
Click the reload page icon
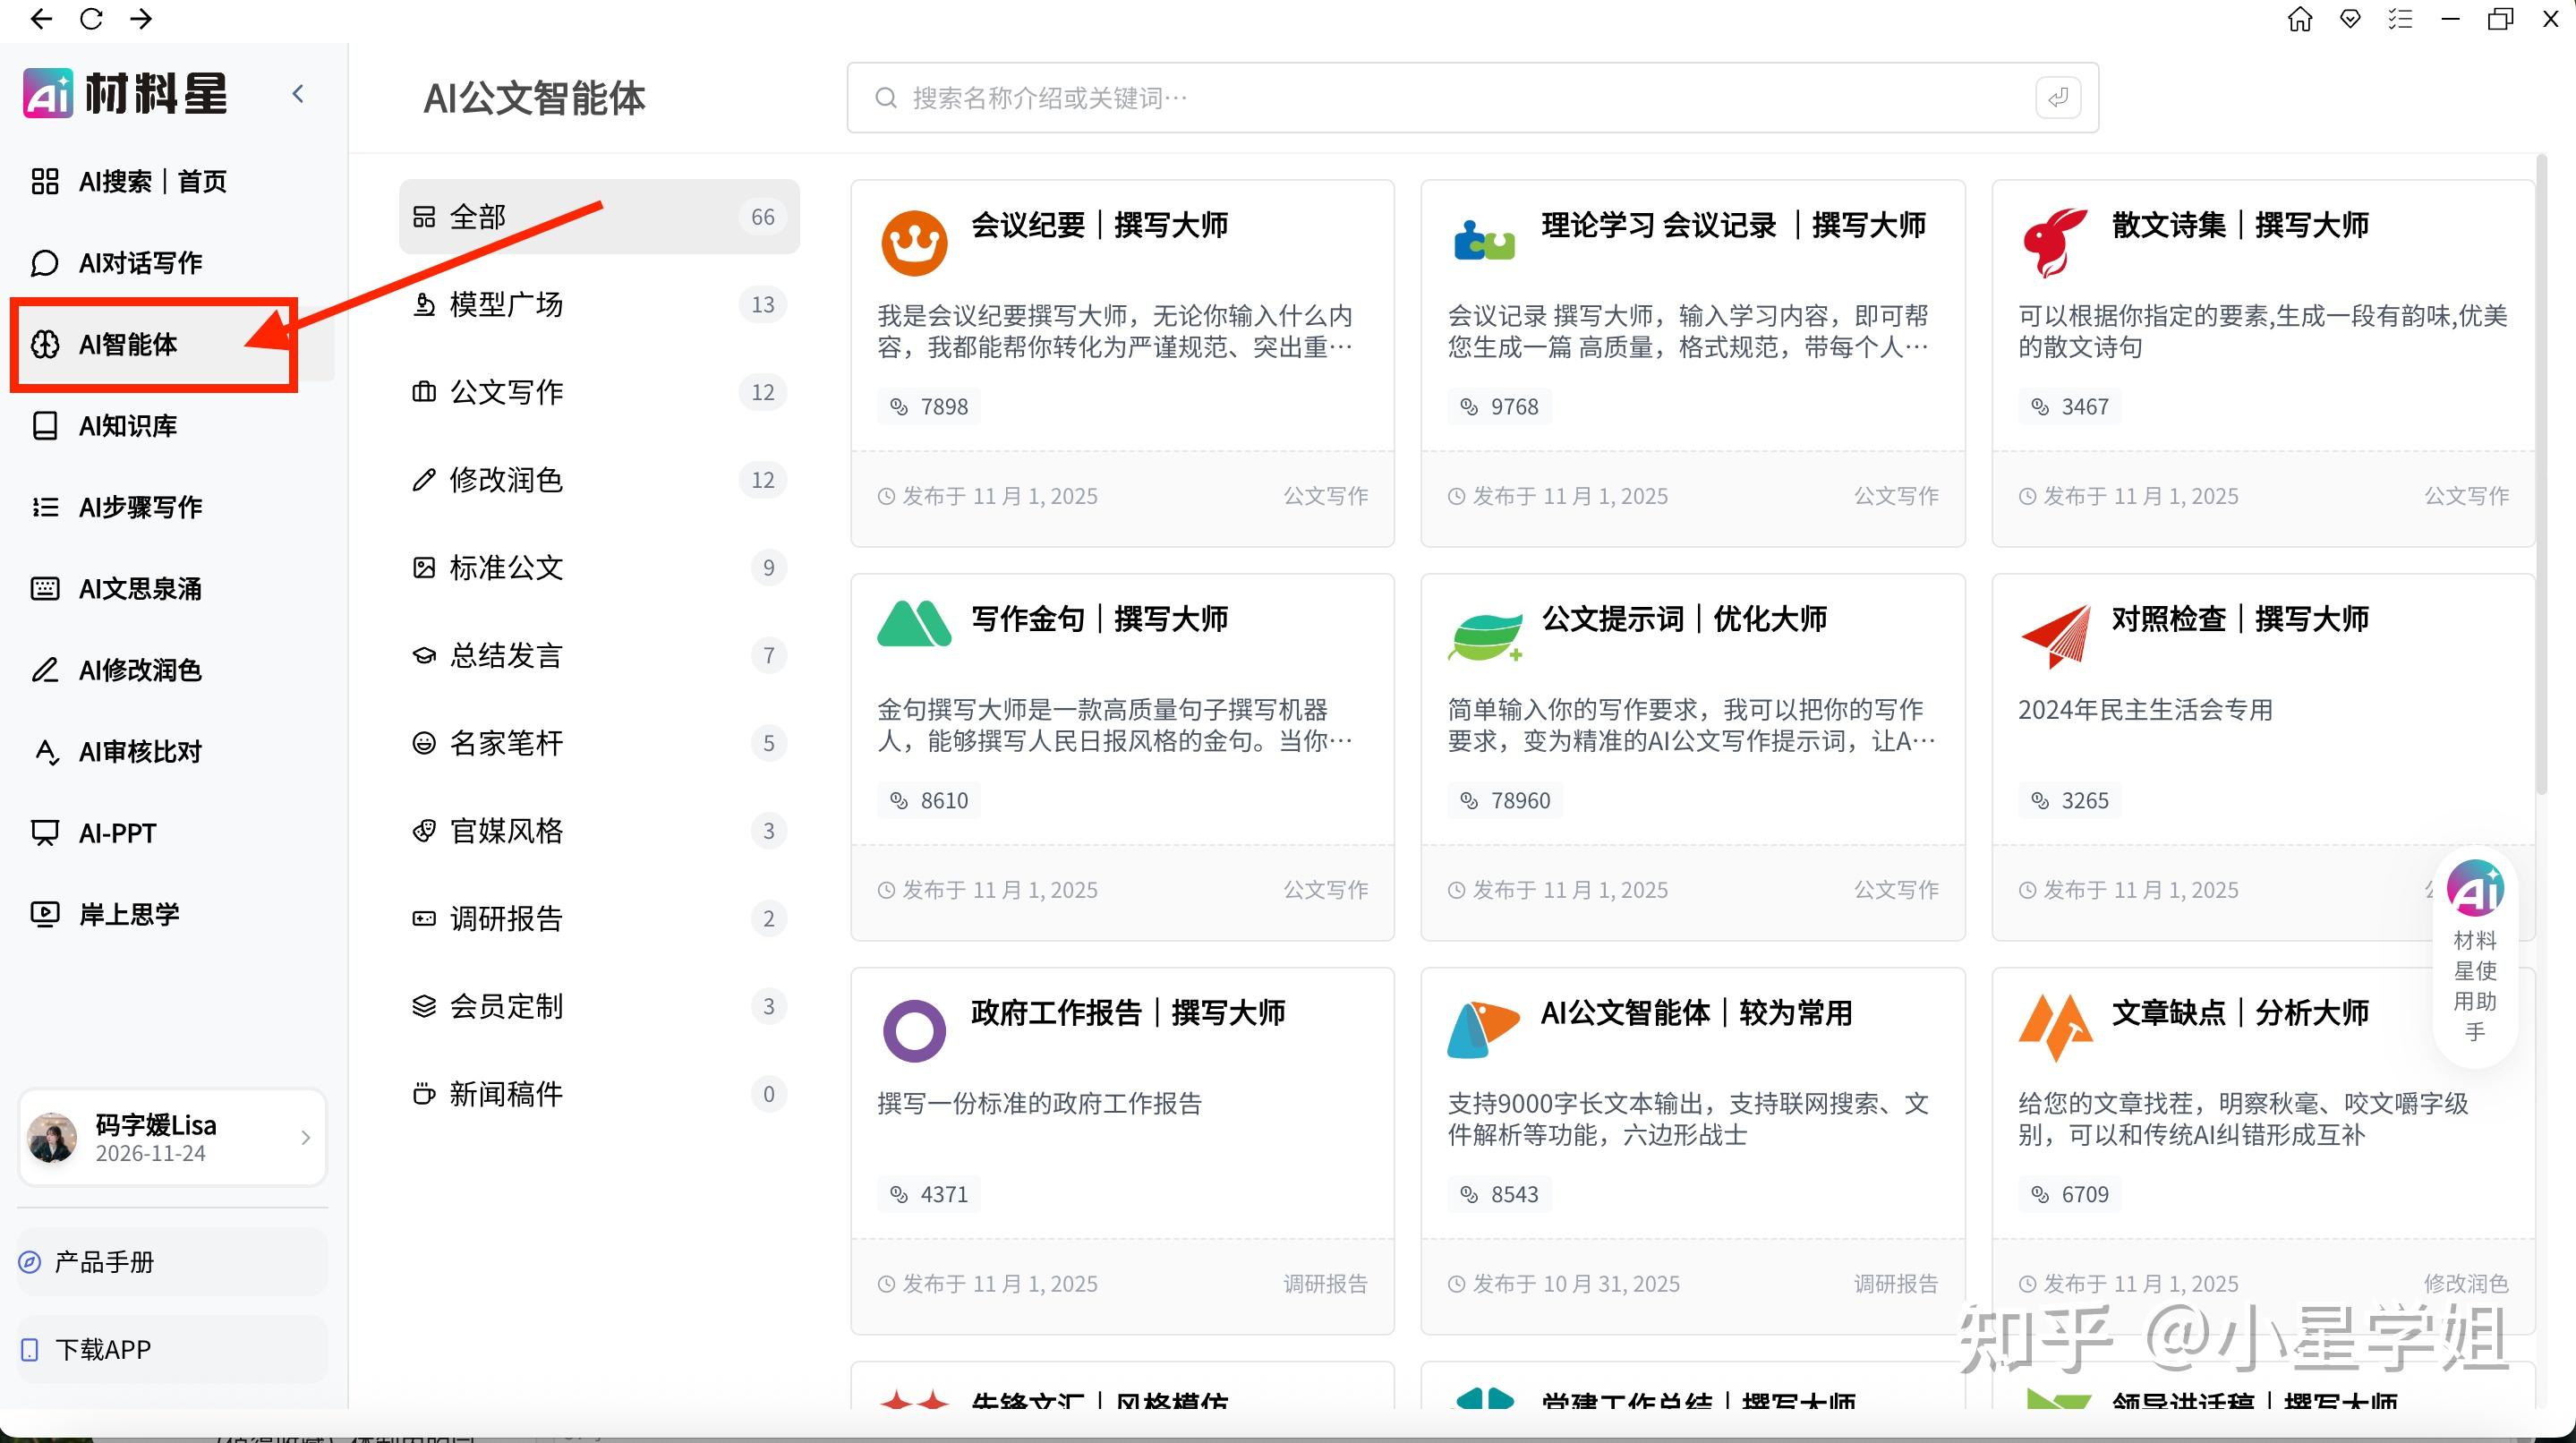(91, 19)
